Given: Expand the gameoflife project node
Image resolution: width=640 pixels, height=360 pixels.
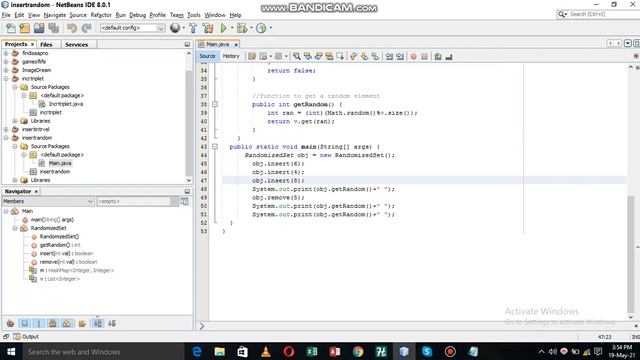Looking at the screenshot, I should coord(6,62).
